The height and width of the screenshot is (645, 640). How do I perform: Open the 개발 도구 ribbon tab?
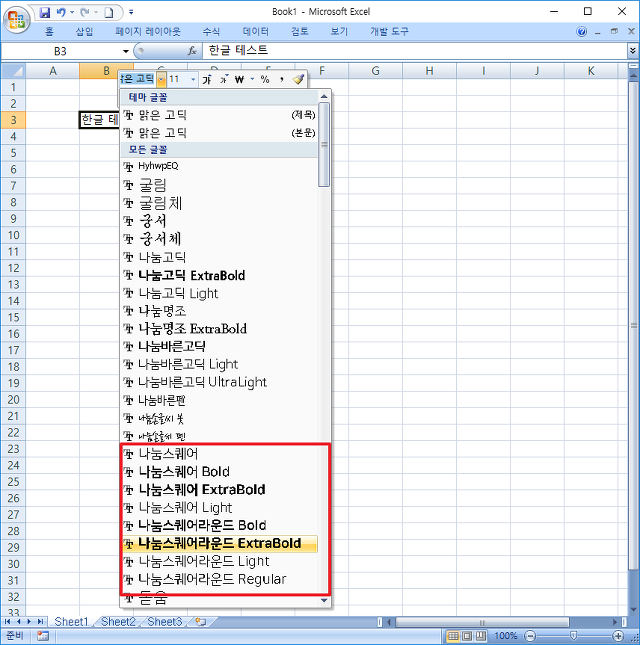389,31
